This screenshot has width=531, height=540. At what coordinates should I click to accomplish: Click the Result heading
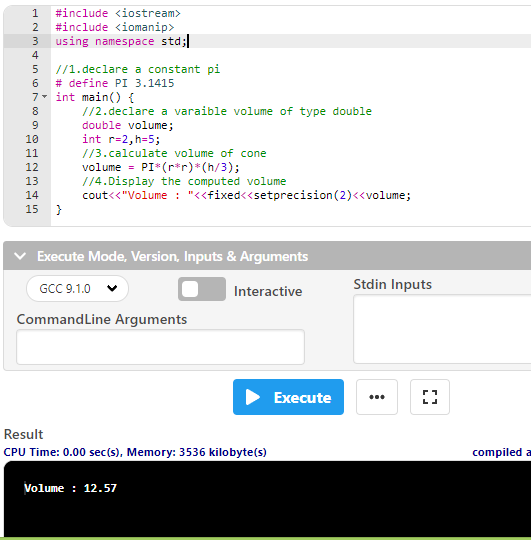click(23, 434)
